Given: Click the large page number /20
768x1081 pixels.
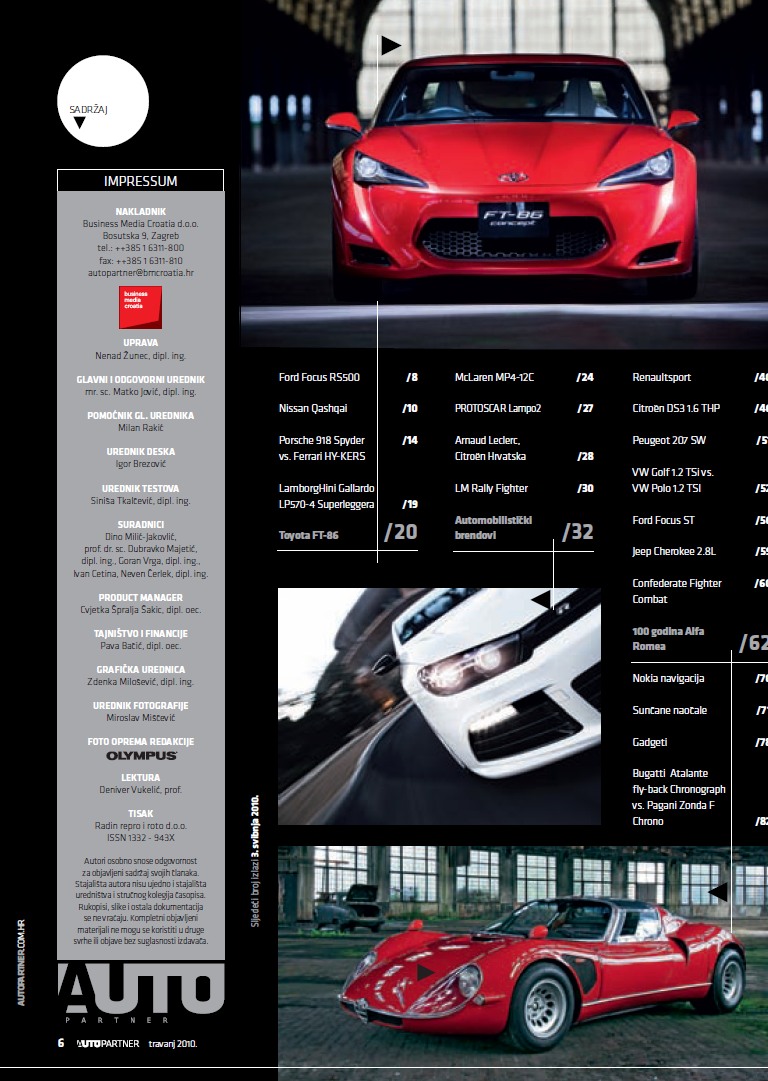Looking at the screenshot, I should [x=401, y=532].
